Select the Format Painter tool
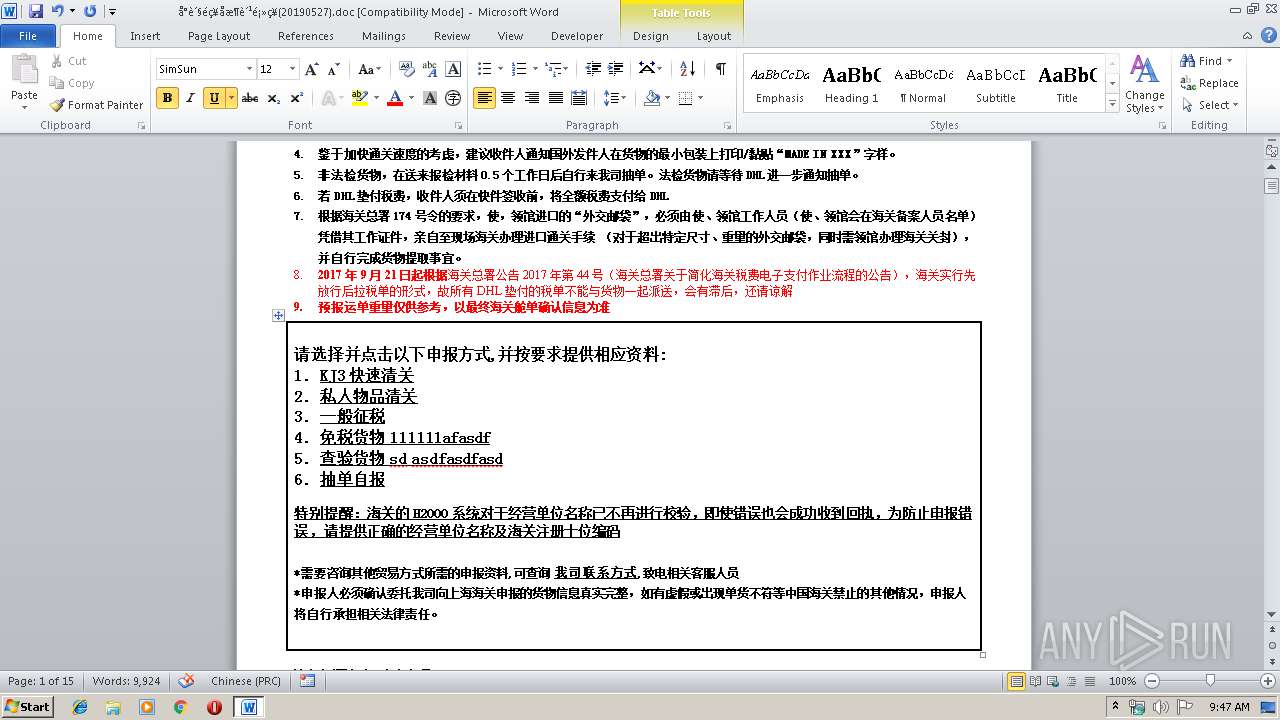The height and width of the screenshot is (720, 1280). [x=96, y=105]
